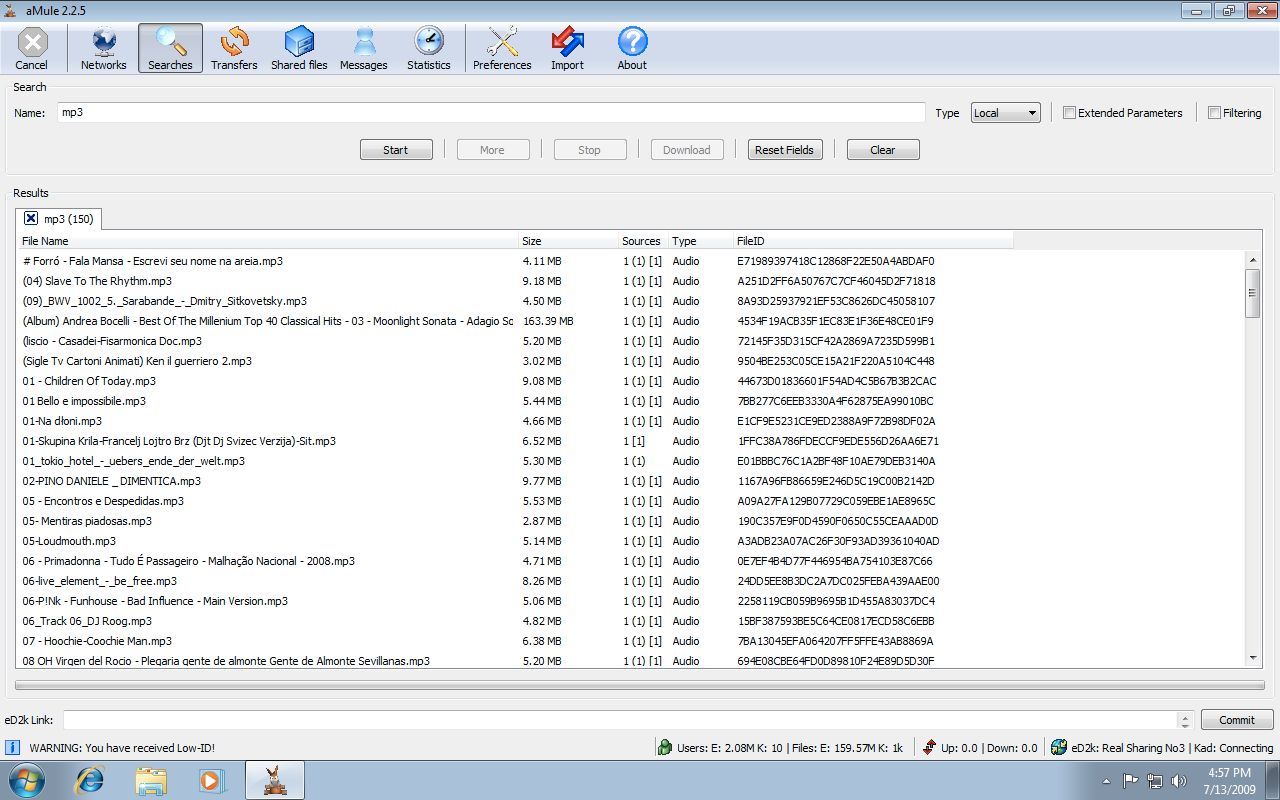
Task: Sort results by Sources column
Action: [642, 241]
